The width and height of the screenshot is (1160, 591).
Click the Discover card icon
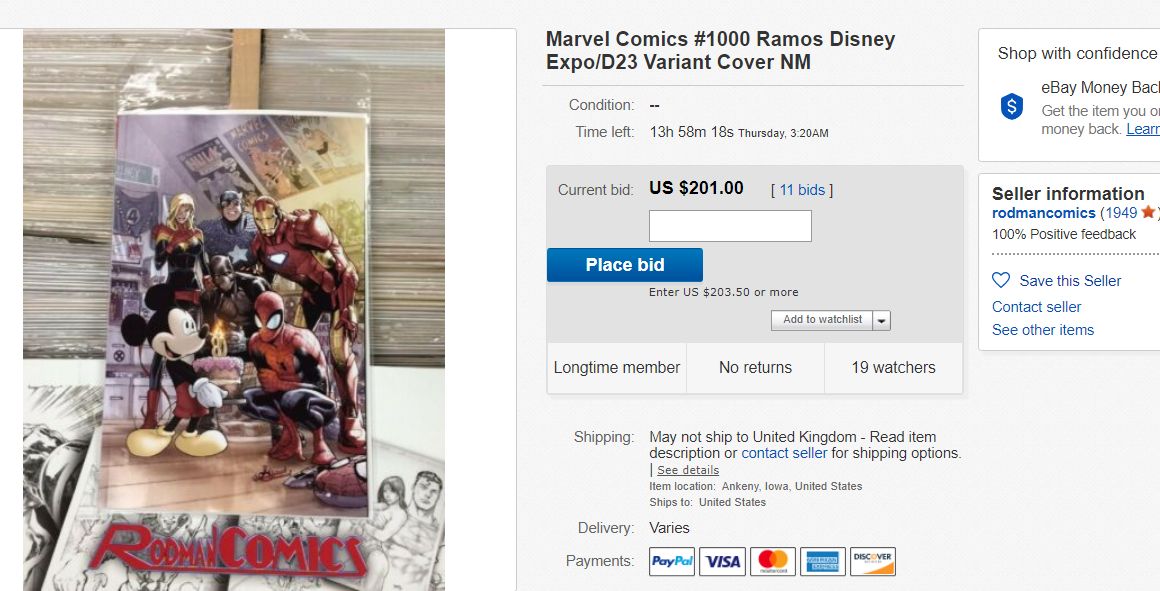click(x=872, y=561)
